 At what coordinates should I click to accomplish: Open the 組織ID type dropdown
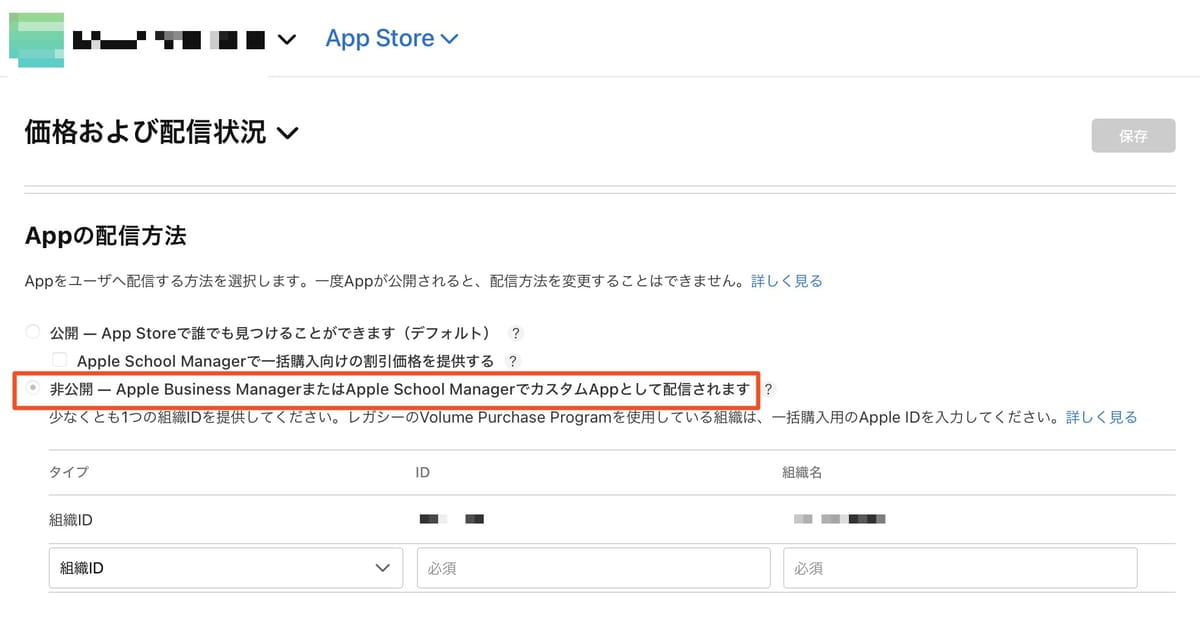[225, 568]
